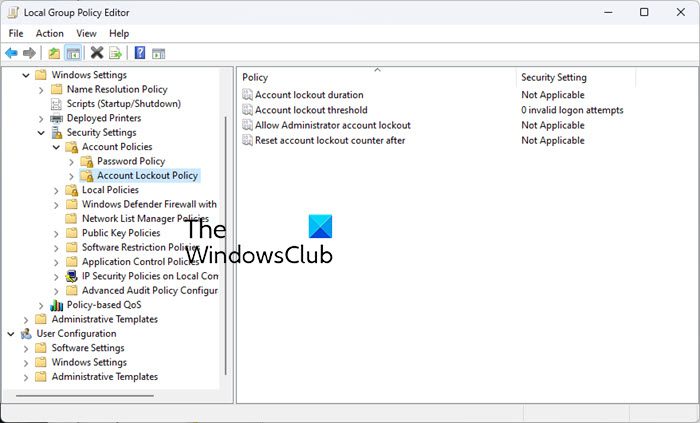Click the Local Policies folder icon

[71, 190]
